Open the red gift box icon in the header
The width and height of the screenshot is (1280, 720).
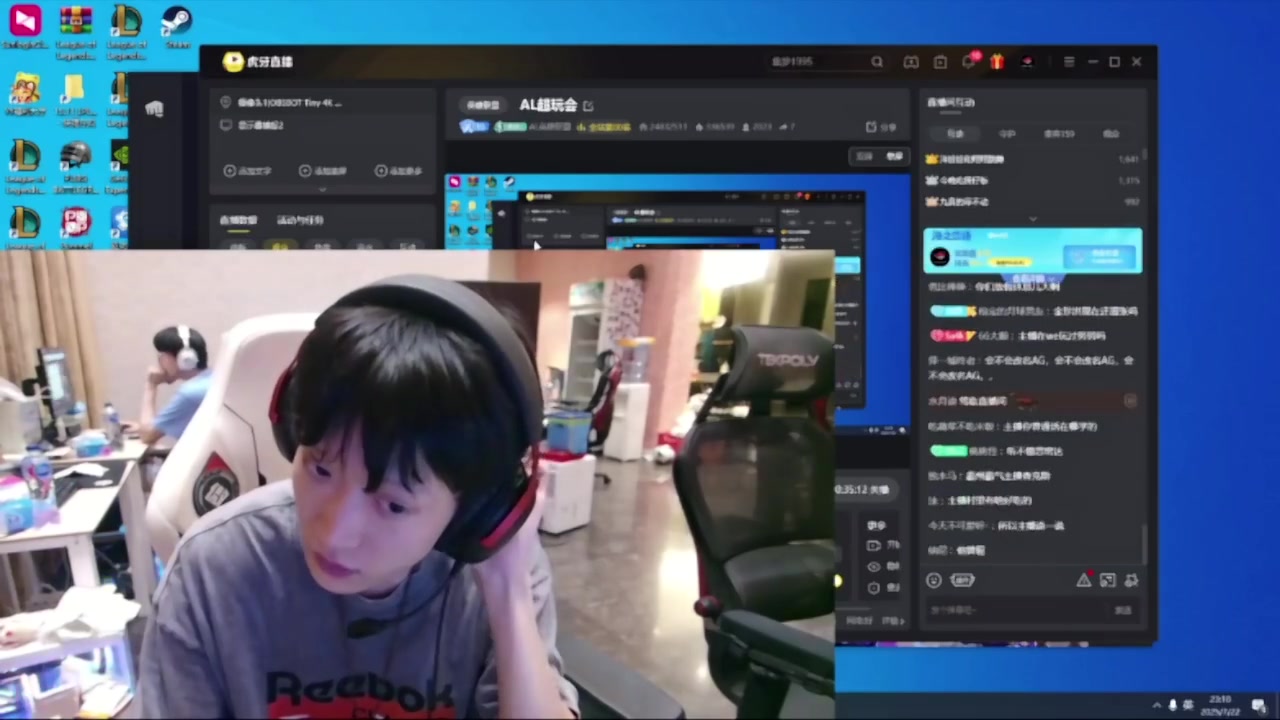tap(997, 62)
